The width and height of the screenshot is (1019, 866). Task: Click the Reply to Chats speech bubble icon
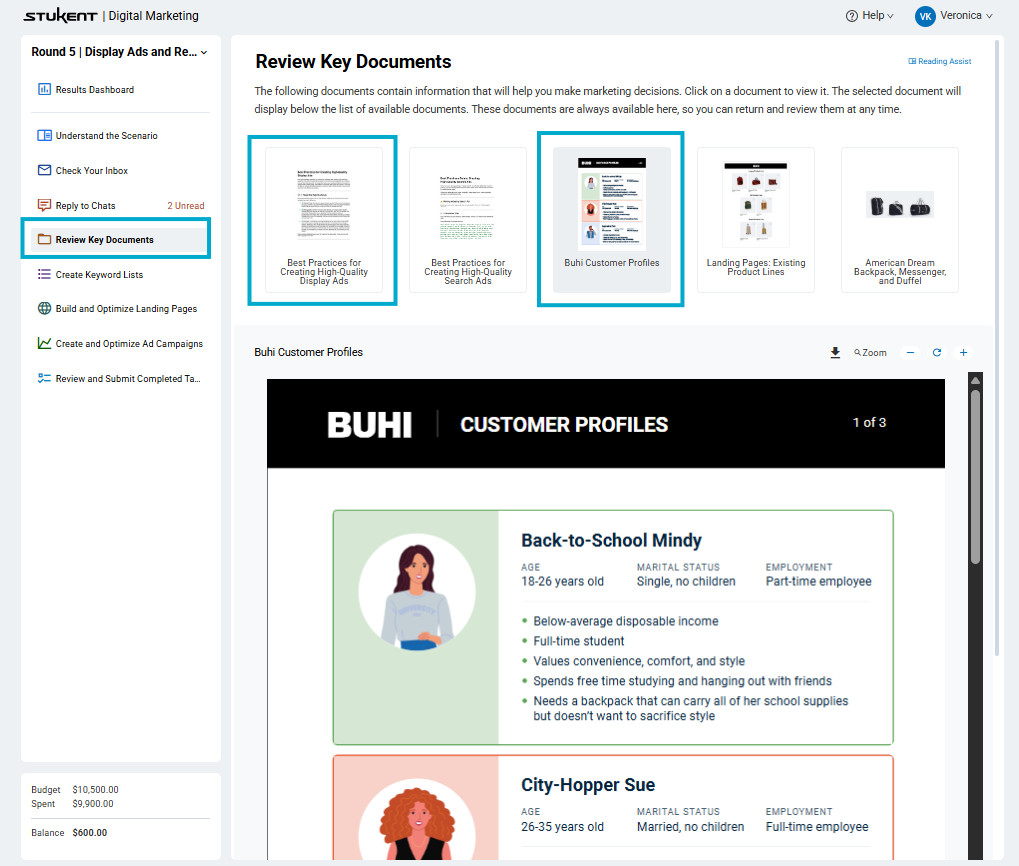pos(44,205)
